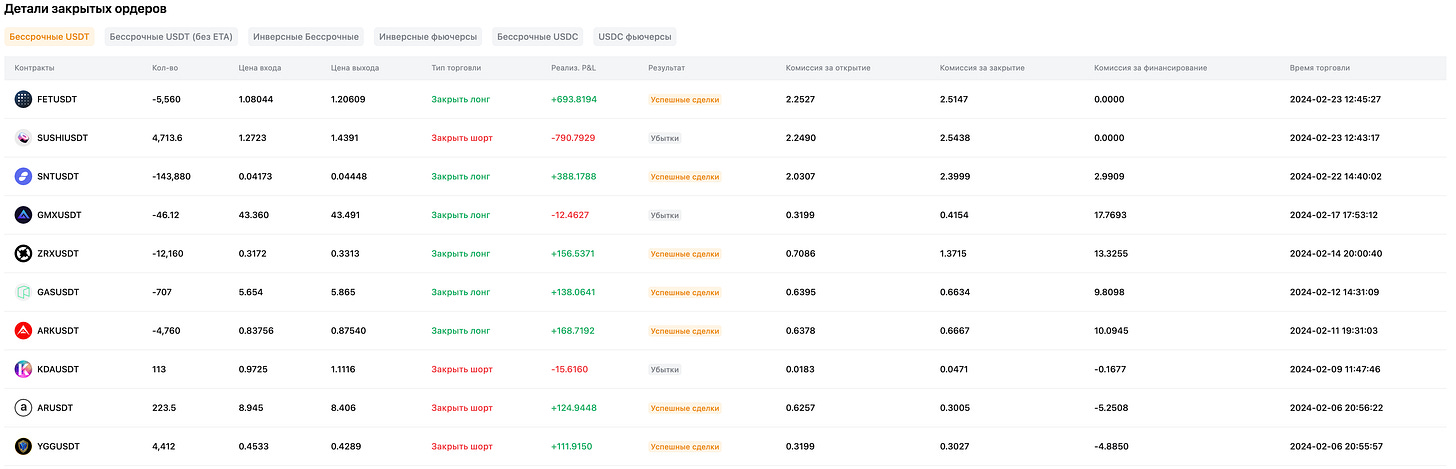Click the Результат column header
The width and height of the screenshot is (1456, 469).
pos(666,68)
